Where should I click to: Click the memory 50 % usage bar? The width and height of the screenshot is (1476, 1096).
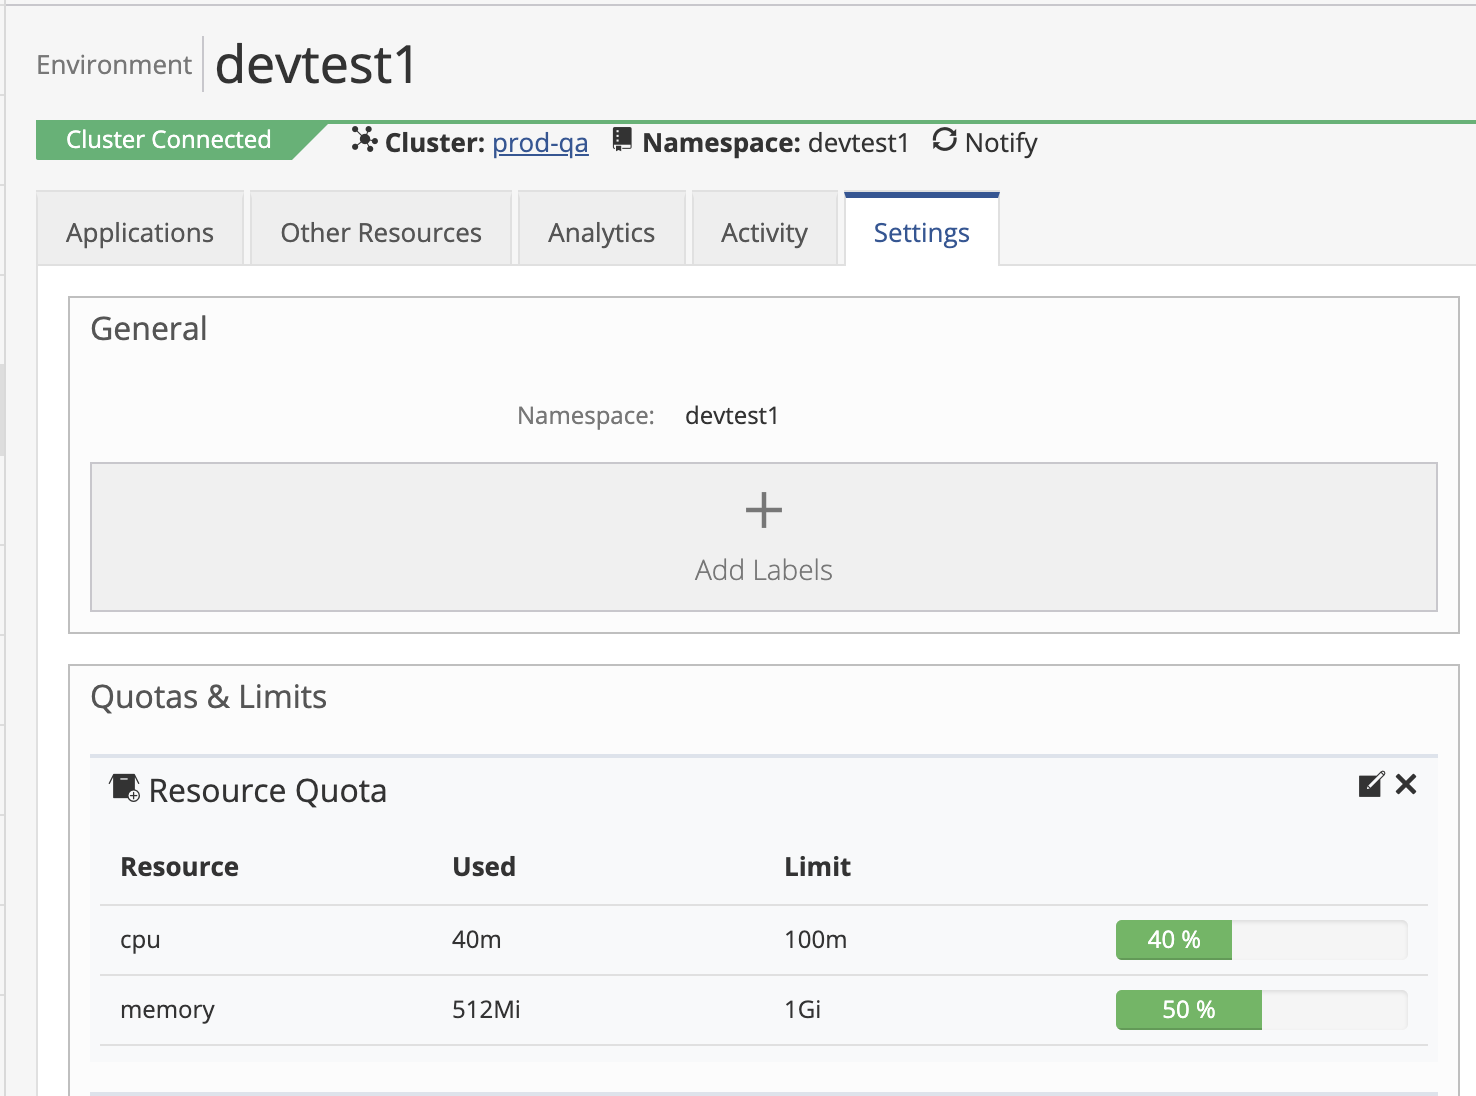click(1261, 1010)
